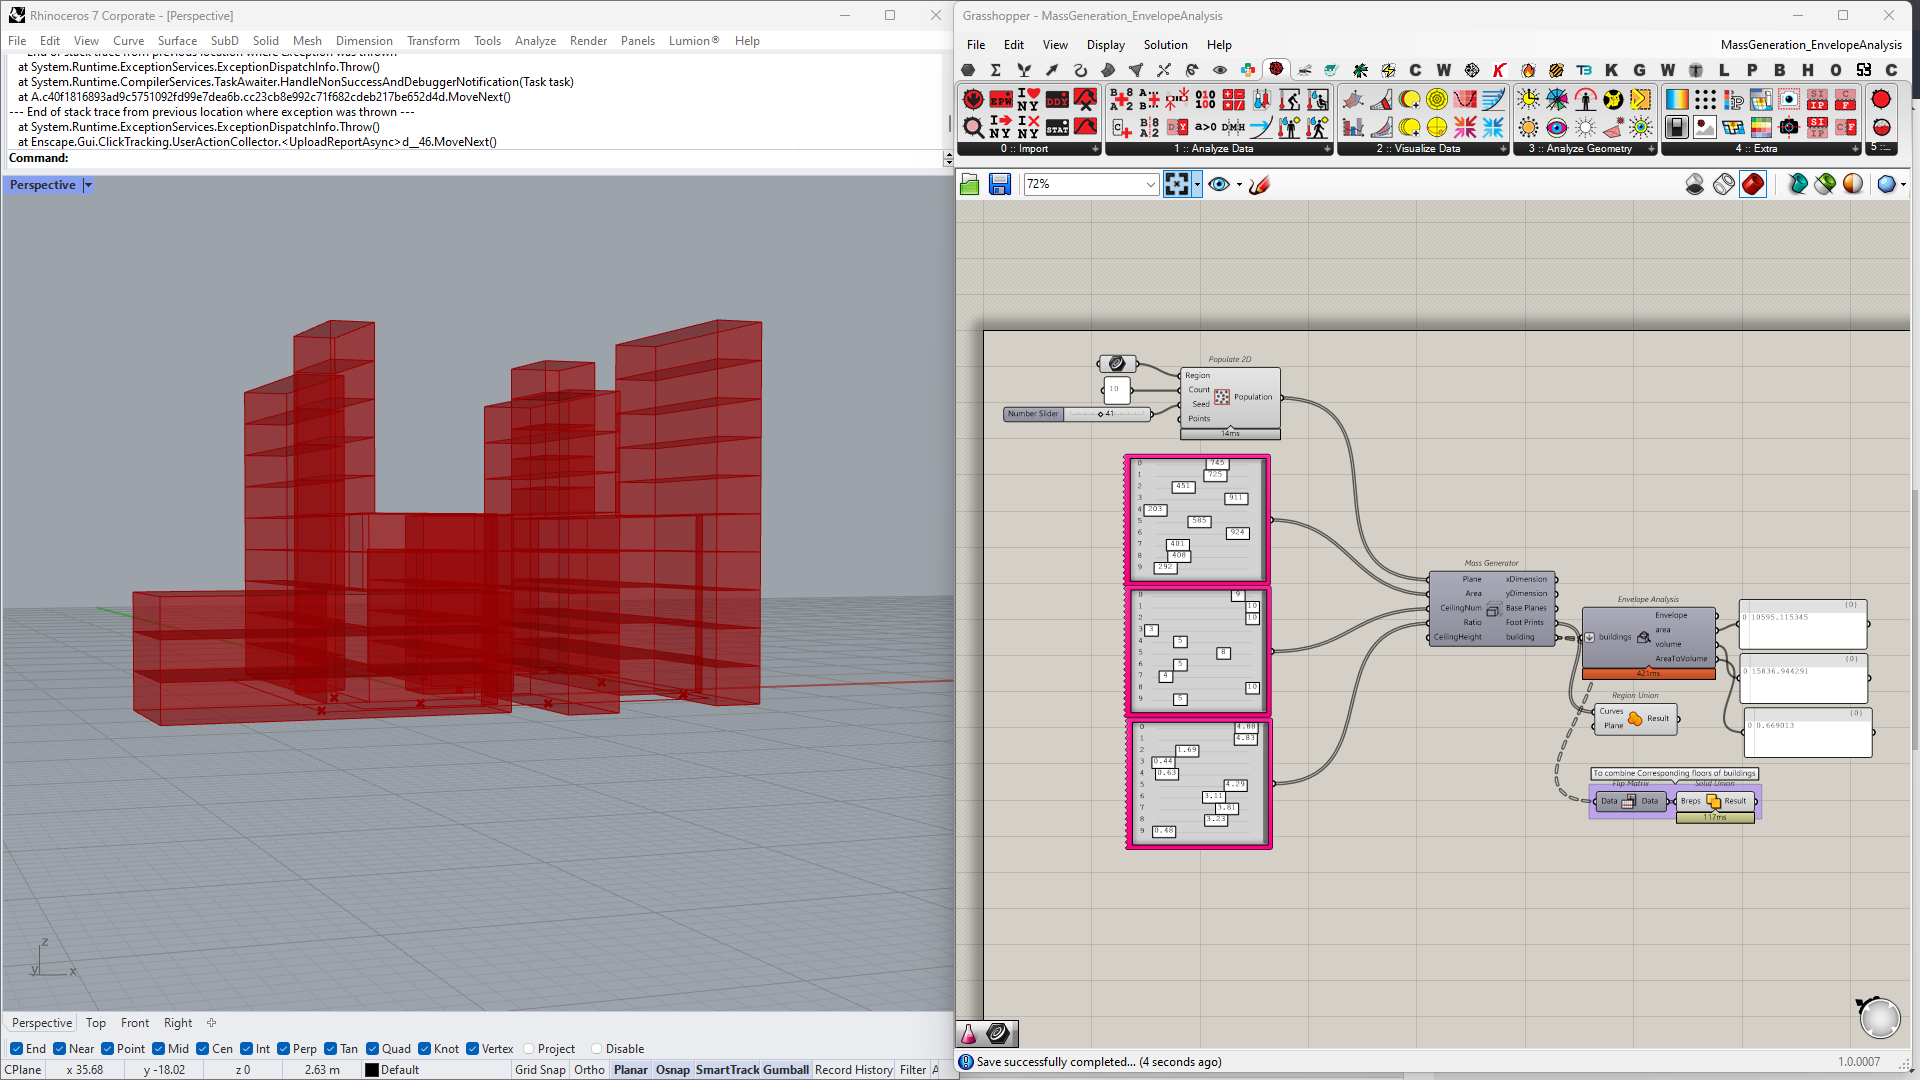This screenshot has width=1920, height=1080.
Task: Toggle the Quad osnap checkbox
Action: 372,1049
